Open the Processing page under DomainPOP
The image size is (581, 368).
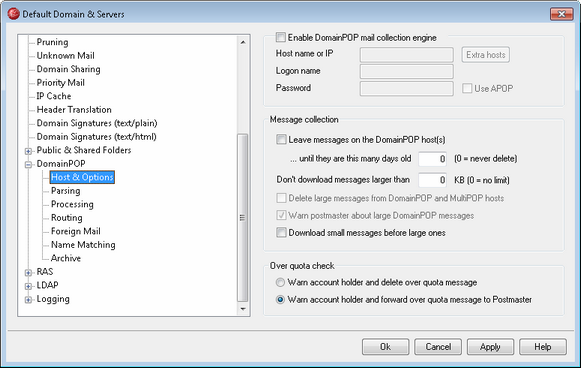(x=72, y=204)
